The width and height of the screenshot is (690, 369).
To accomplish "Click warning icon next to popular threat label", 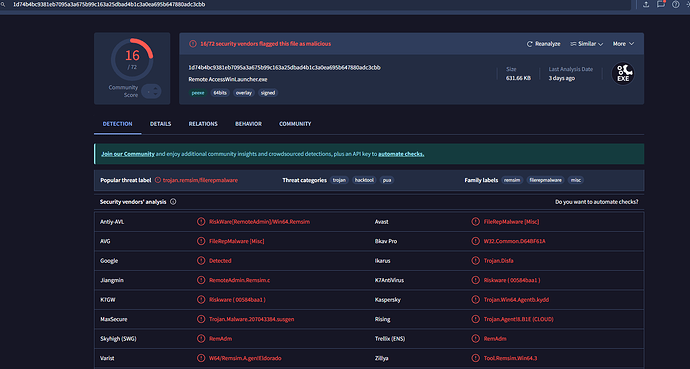I will [x=158, y=180].
